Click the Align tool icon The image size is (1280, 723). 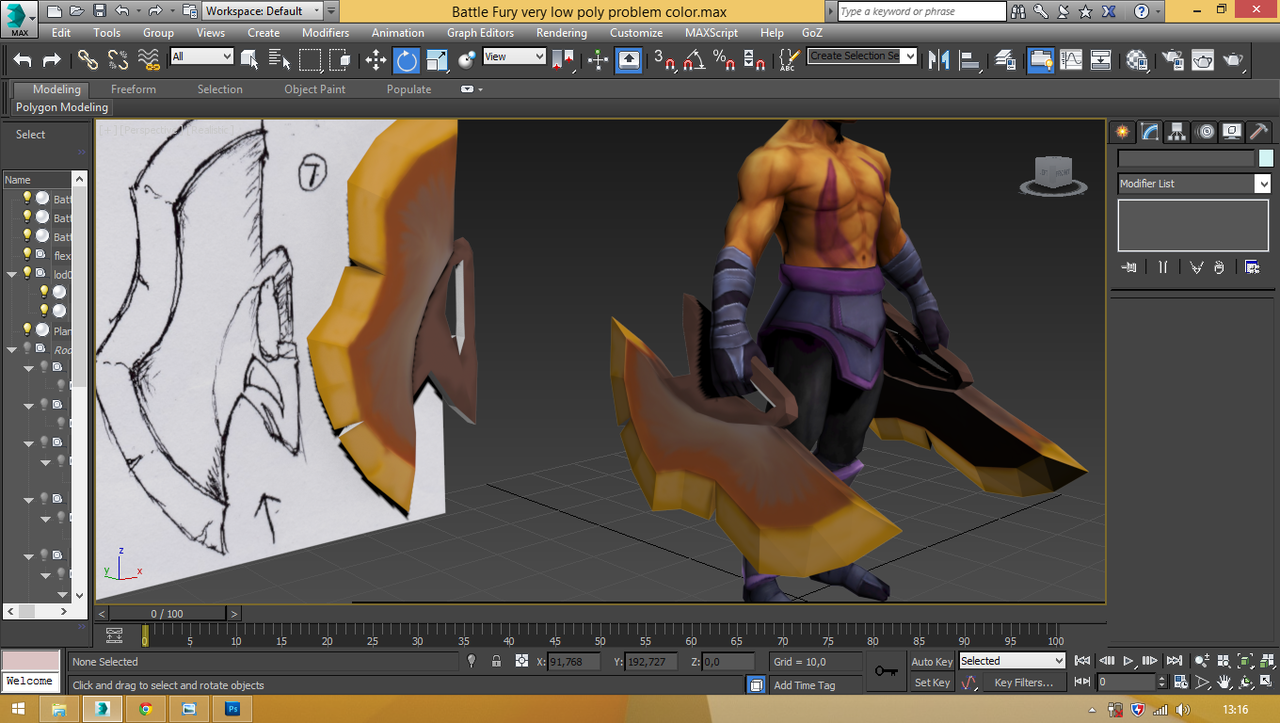coord(969,60)
